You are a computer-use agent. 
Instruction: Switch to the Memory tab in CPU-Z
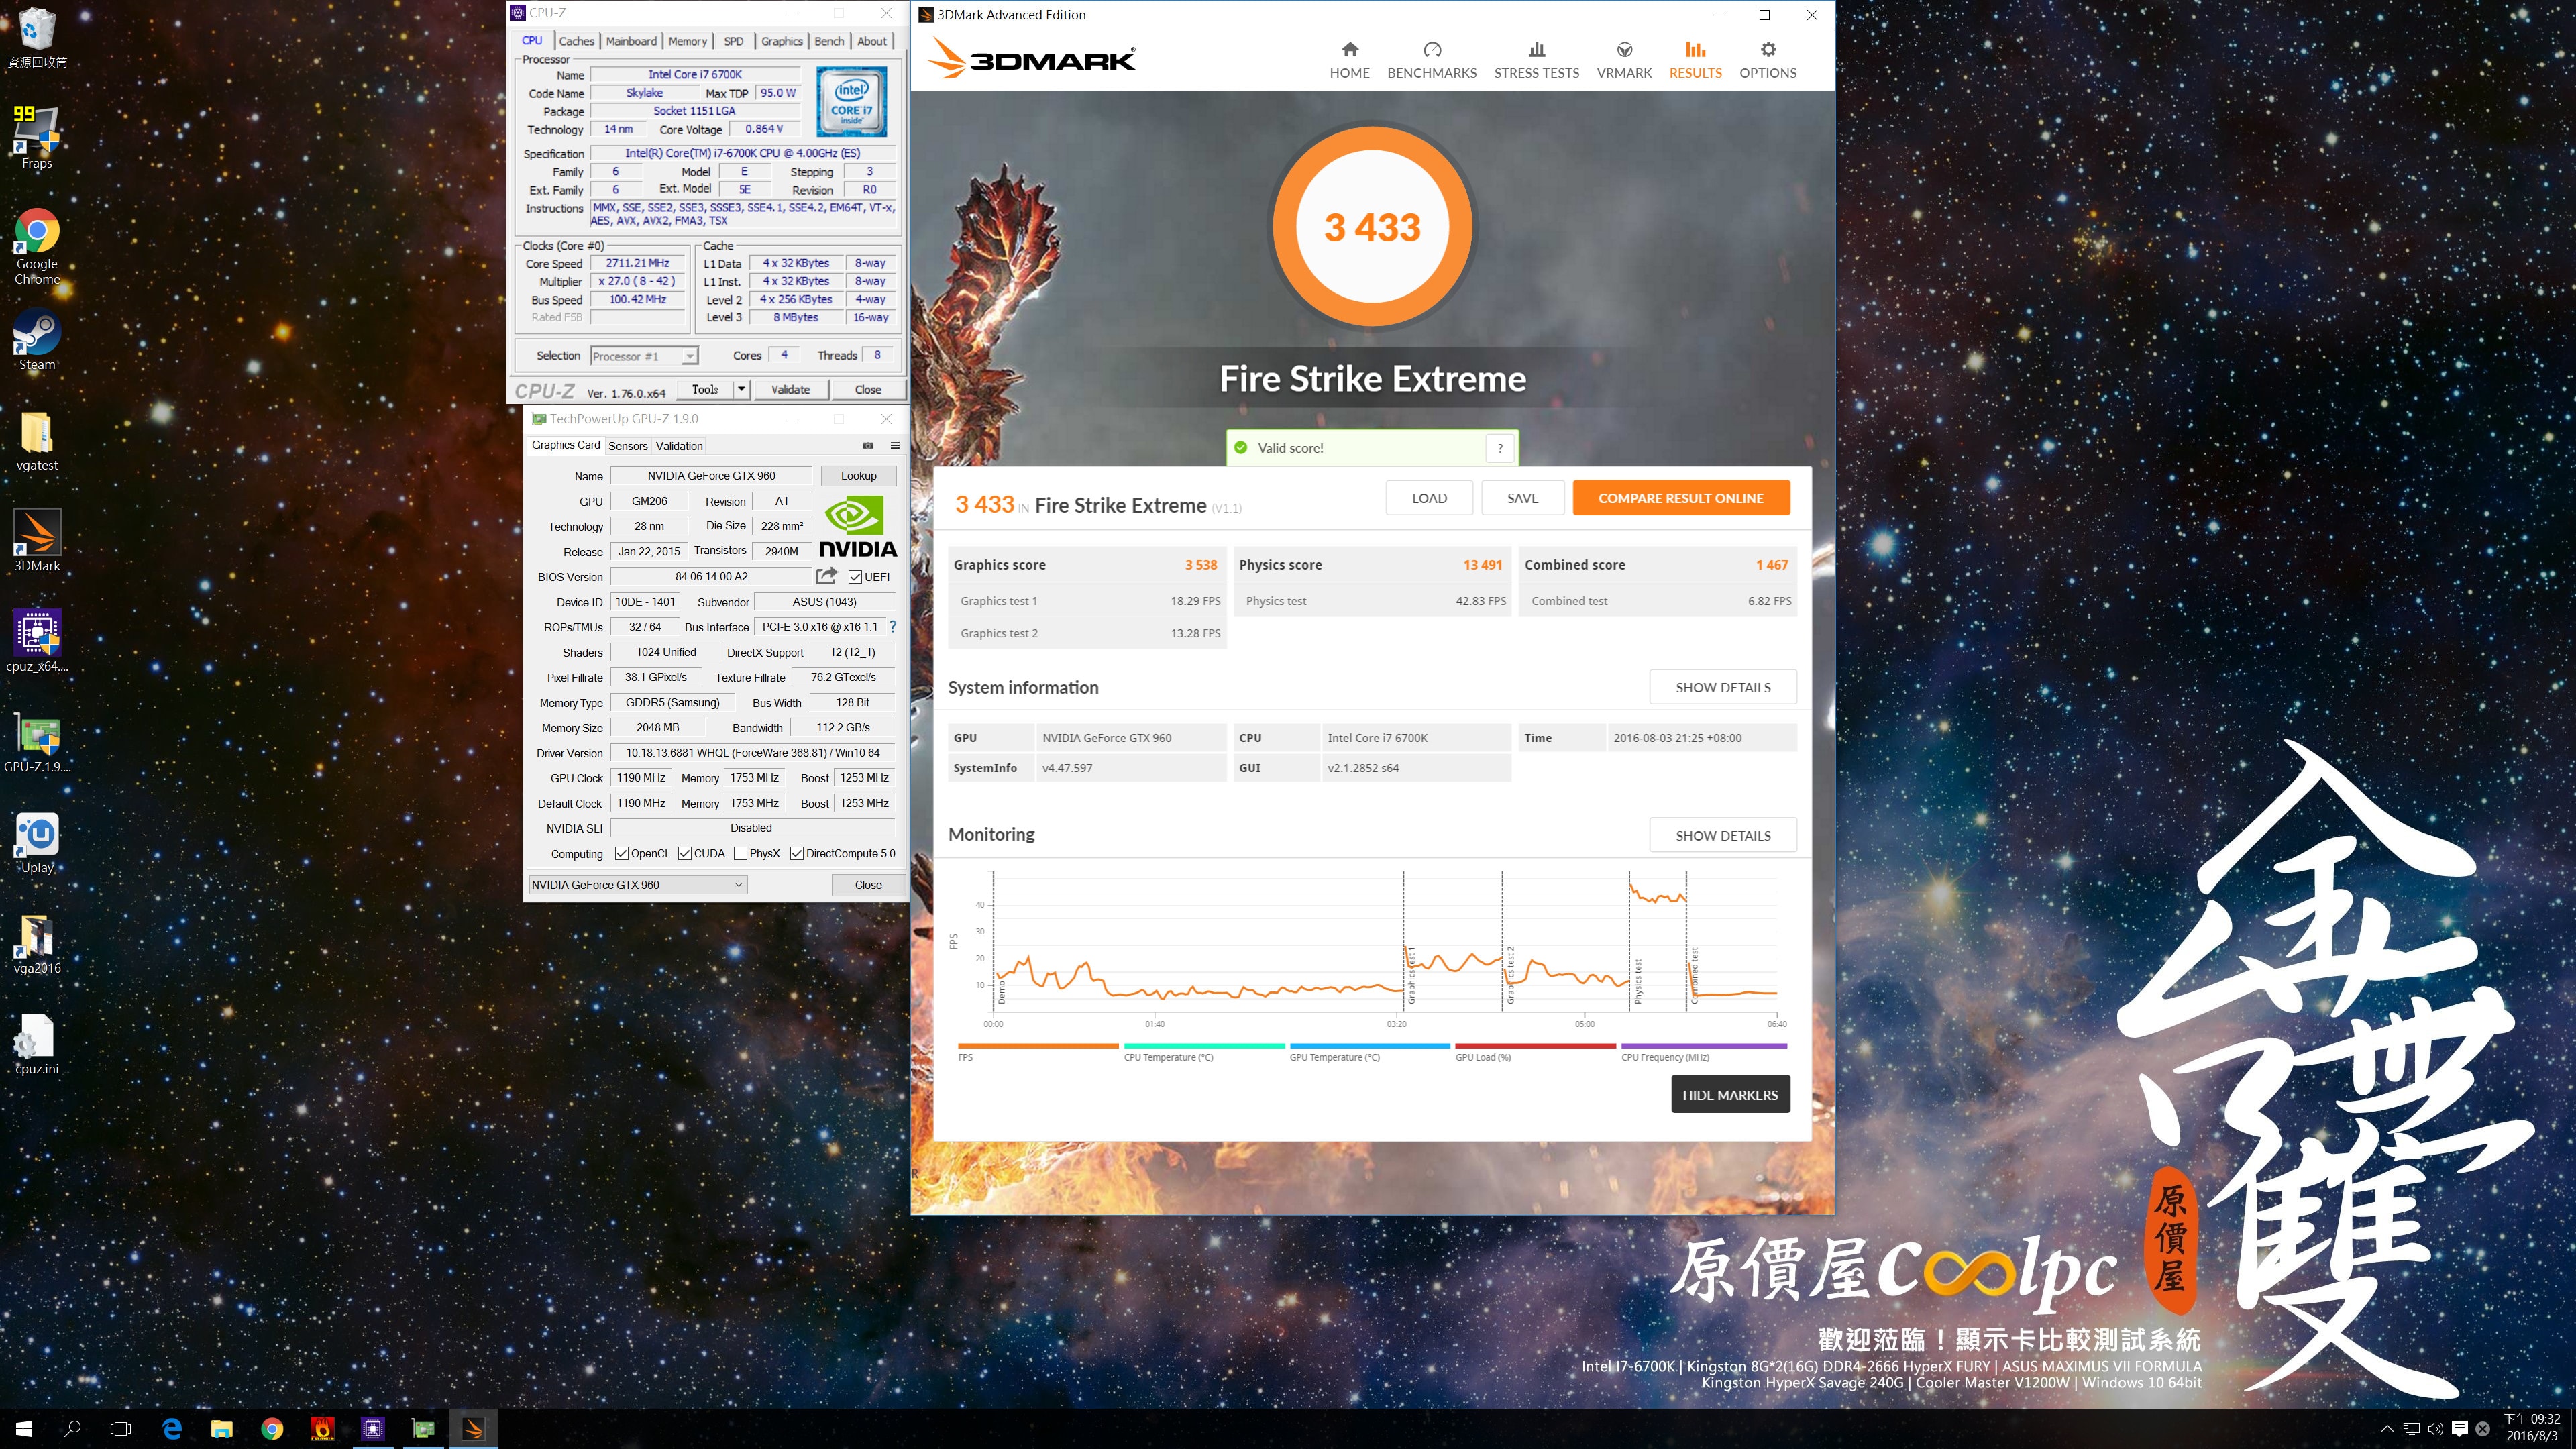pyautogui.click(x=687, y=41)
